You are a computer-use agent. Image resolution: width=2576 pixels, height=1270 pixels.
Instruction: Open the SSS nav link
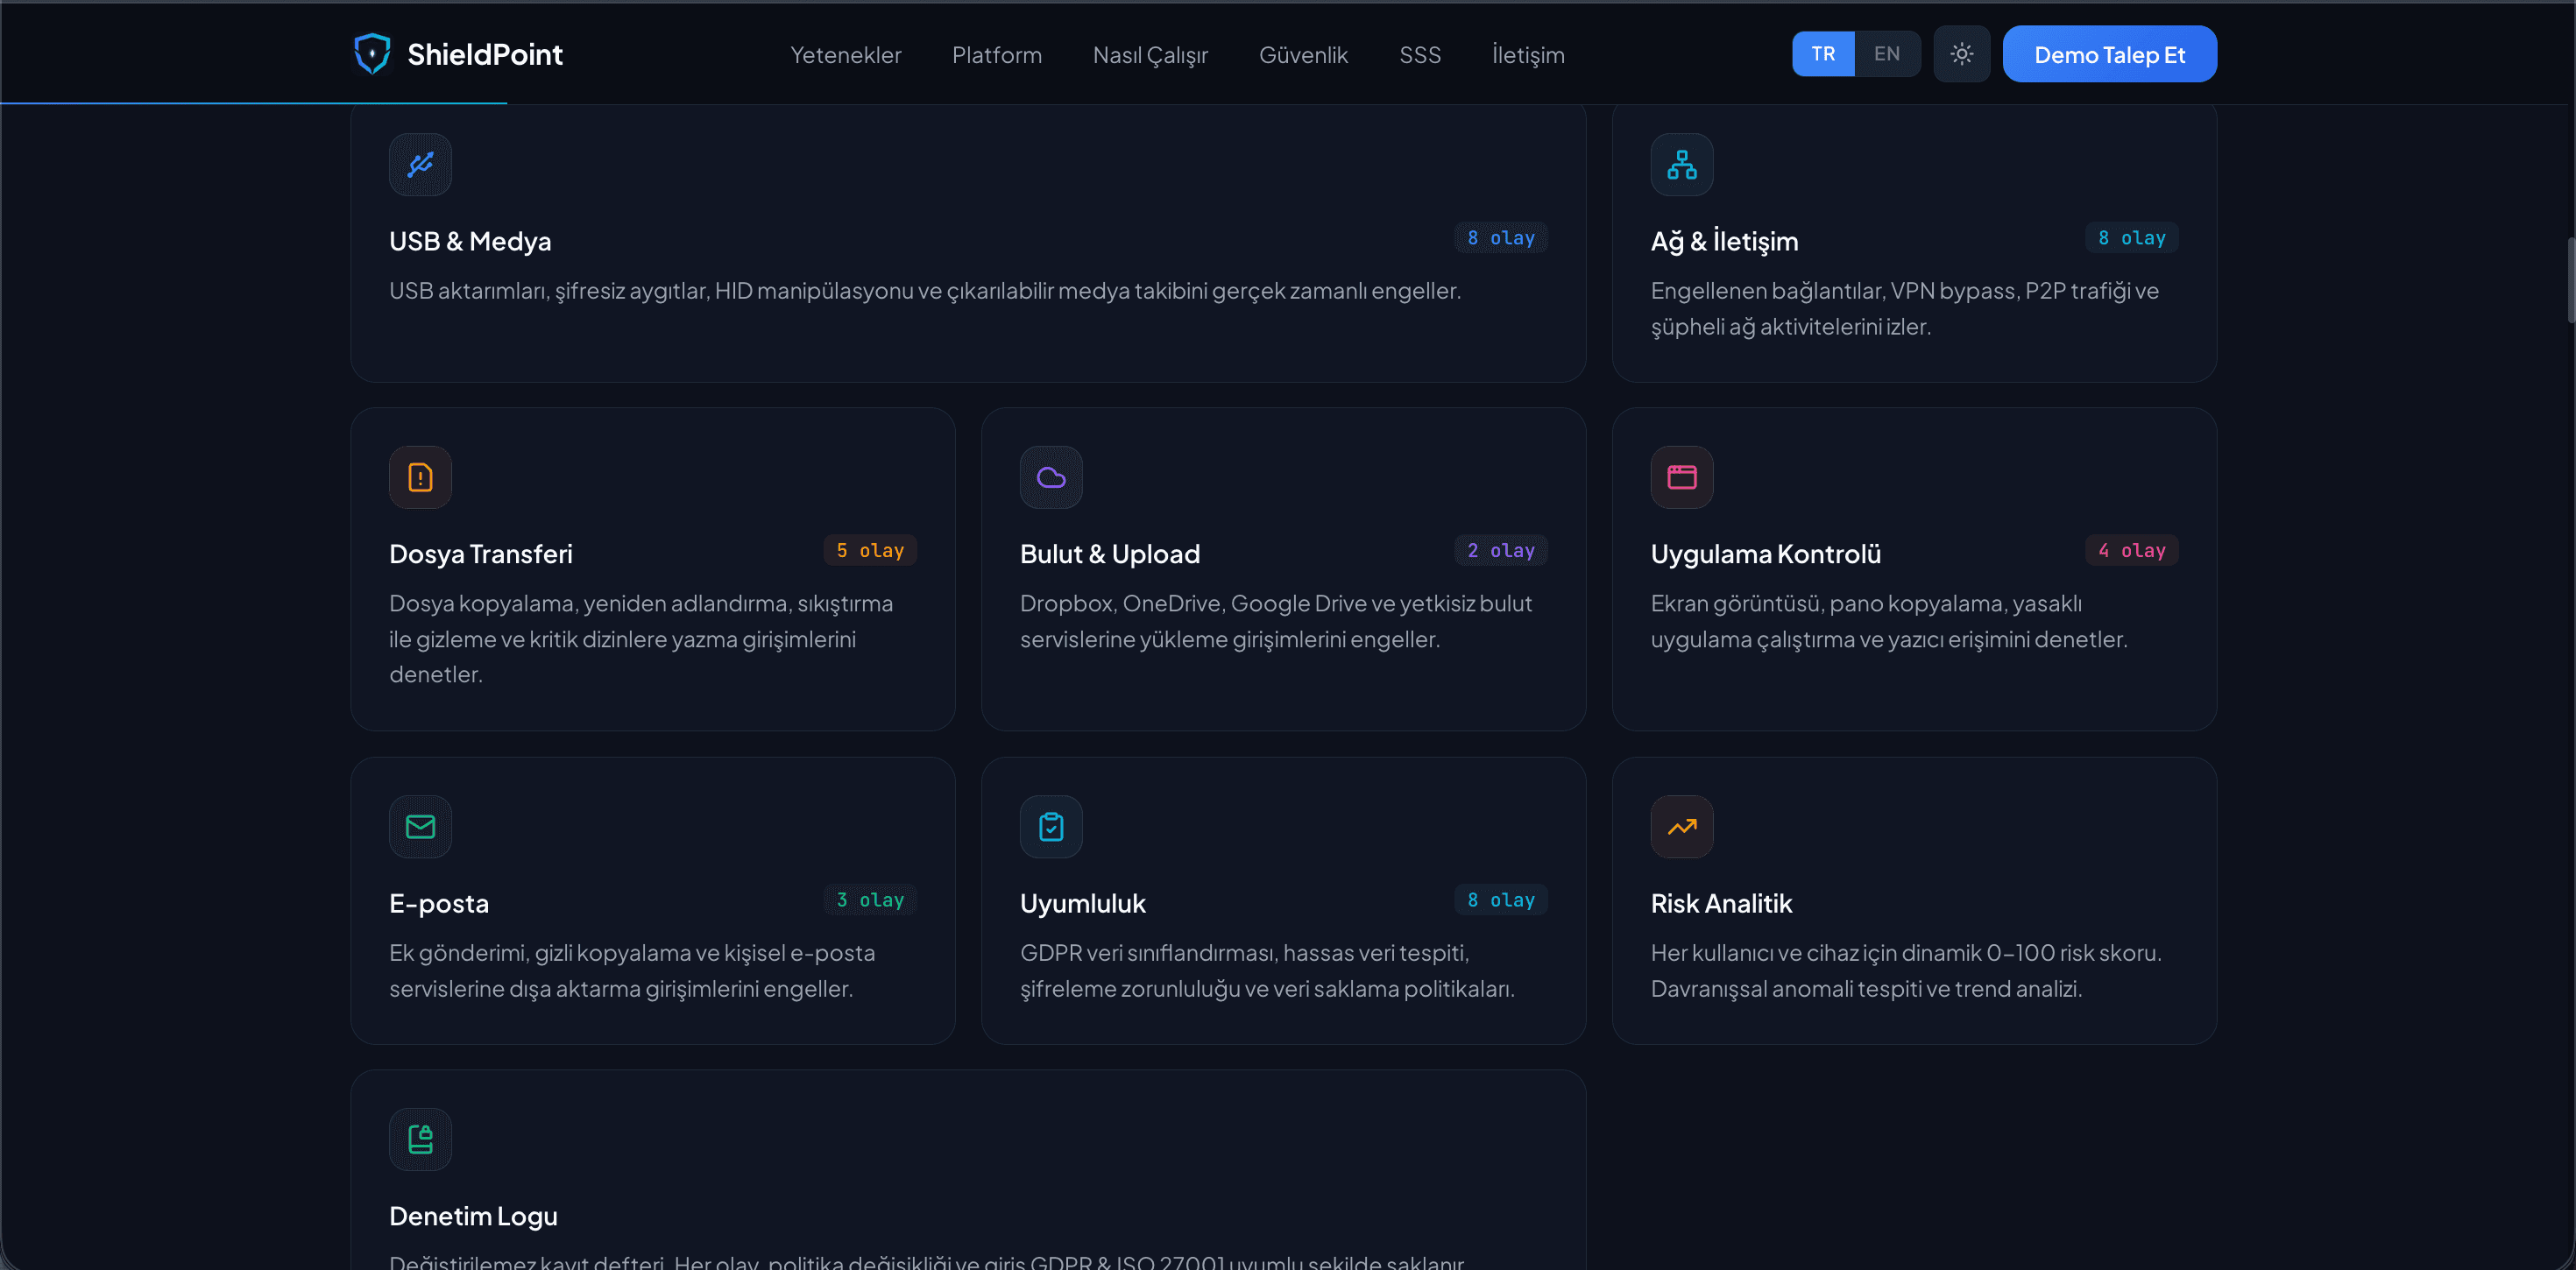(x=1419, y=55)
